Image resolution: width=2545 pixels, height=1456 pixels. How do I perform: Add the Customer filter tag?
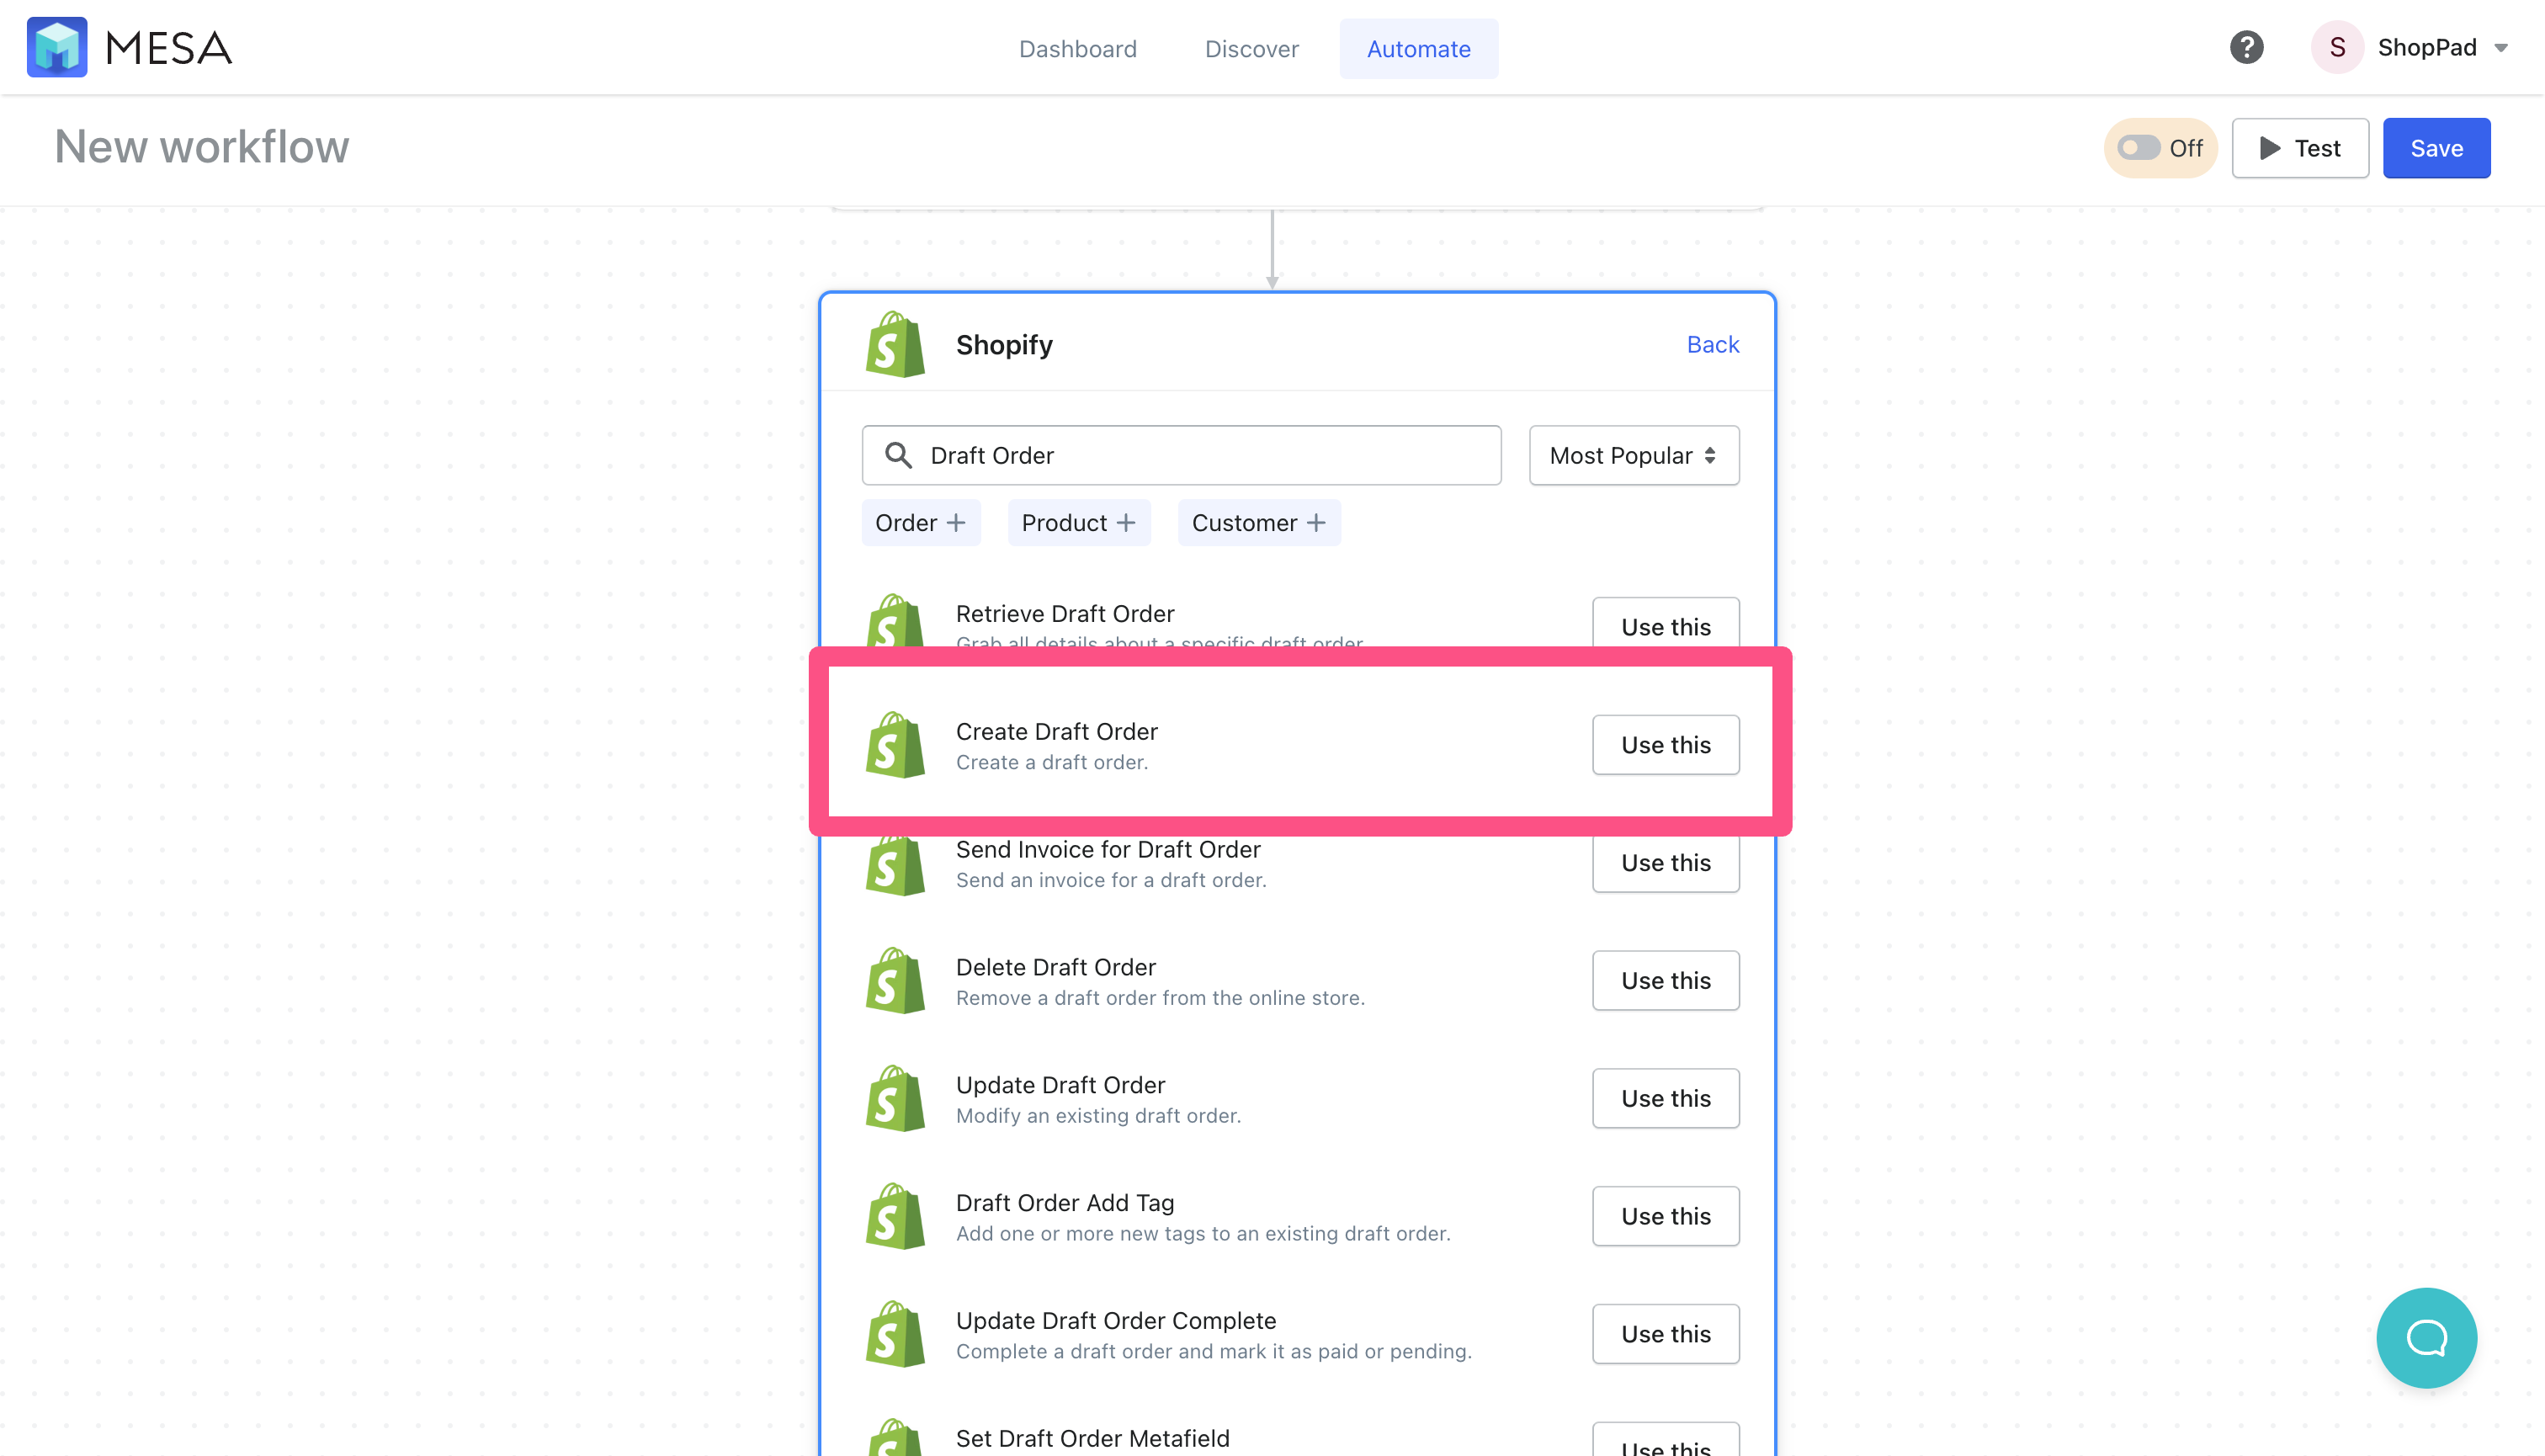[1258, 523]
